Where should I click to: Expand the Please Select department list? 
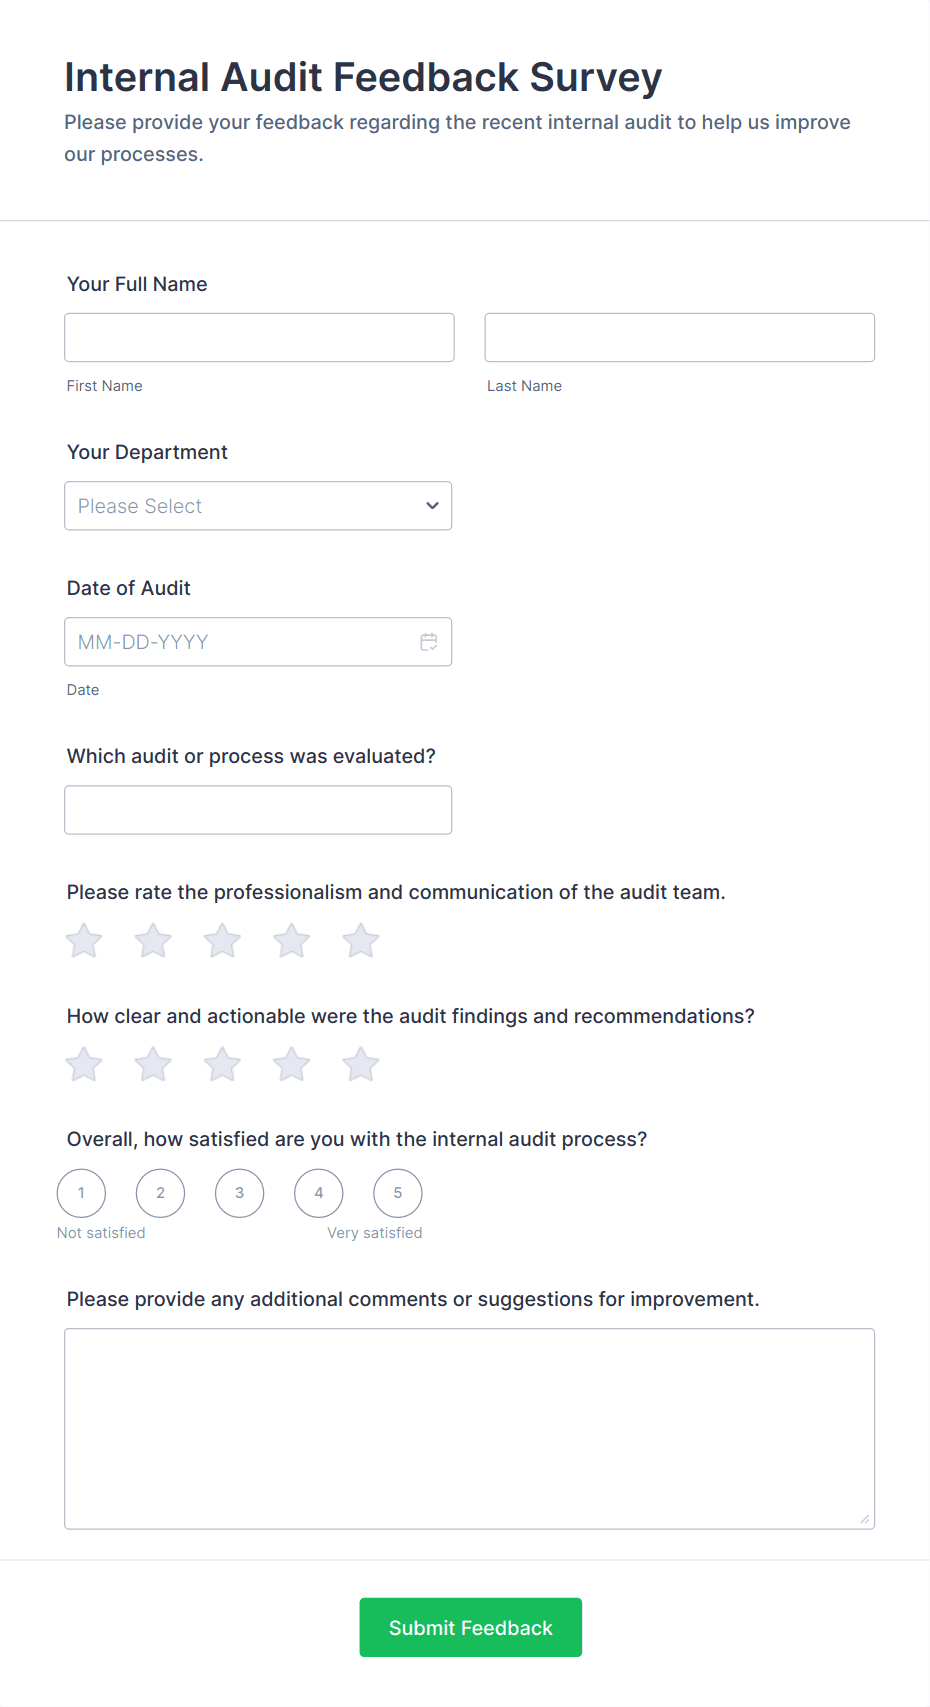[x=258, y=505]
